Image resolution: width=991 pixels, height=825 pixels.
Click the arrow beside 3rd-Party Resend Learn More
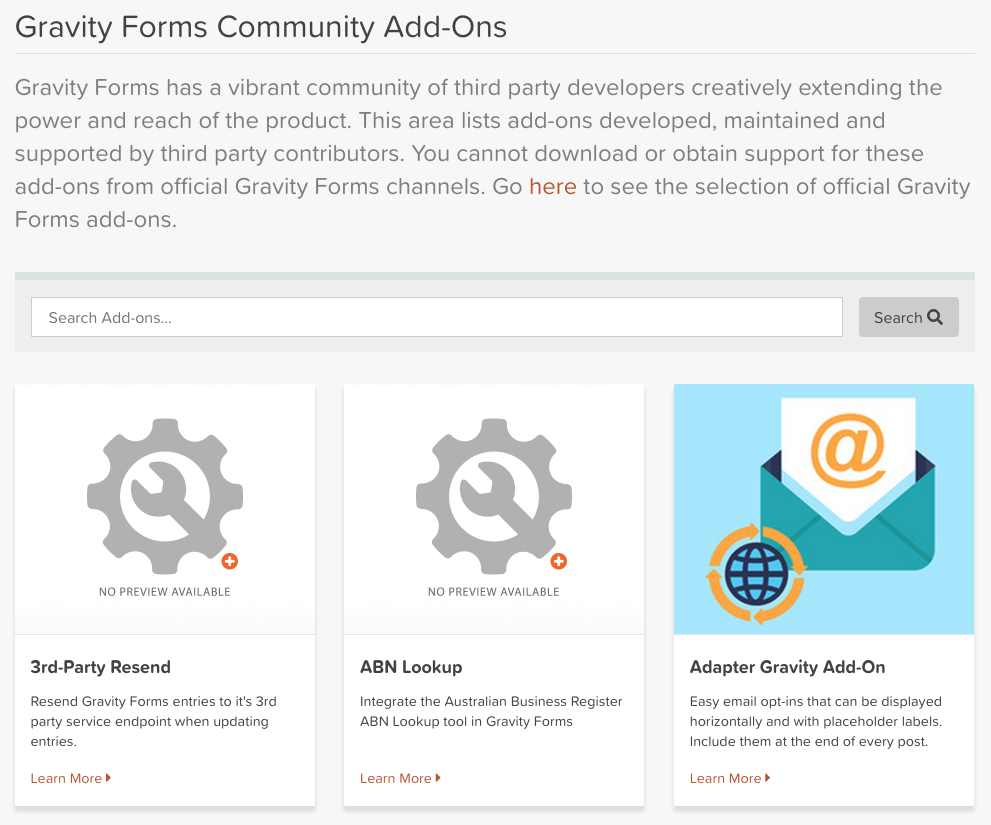pyautogui.click(x=109, y=778)
